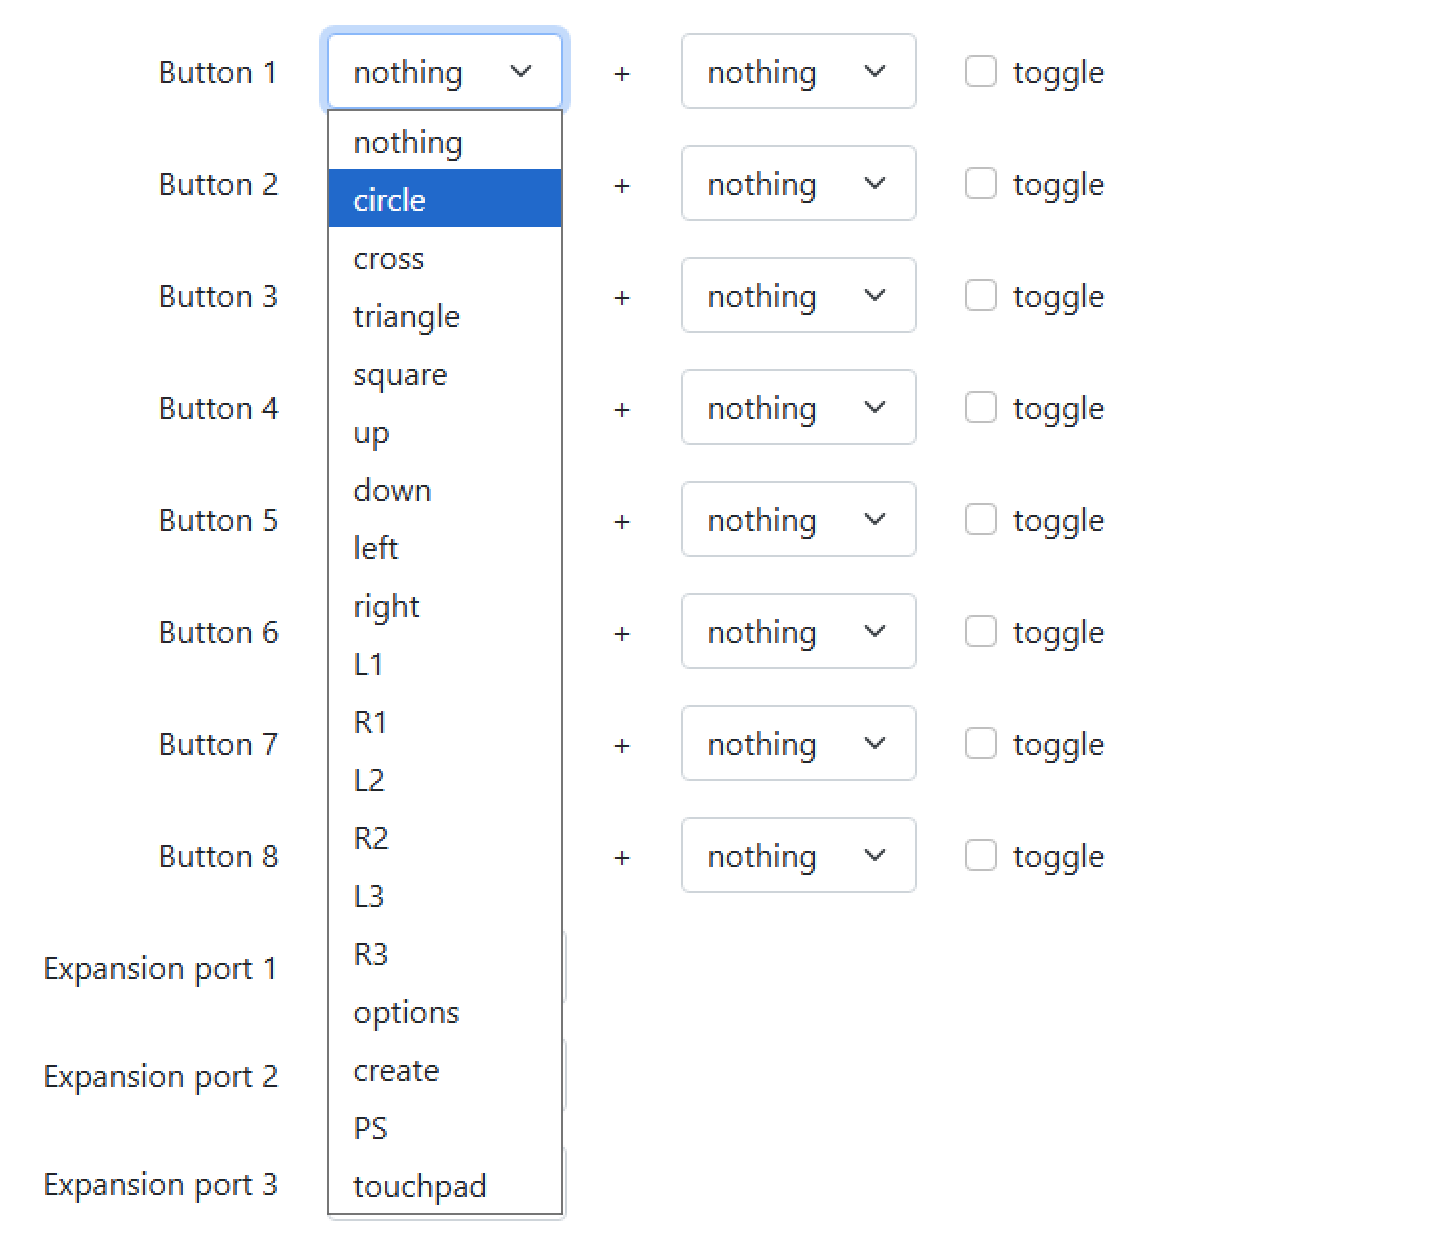The width and height of the screenshot is (1435, 1237).
Task: Choose 'touchpad' from the dropdown list
Action: (x=445, y=1186)
